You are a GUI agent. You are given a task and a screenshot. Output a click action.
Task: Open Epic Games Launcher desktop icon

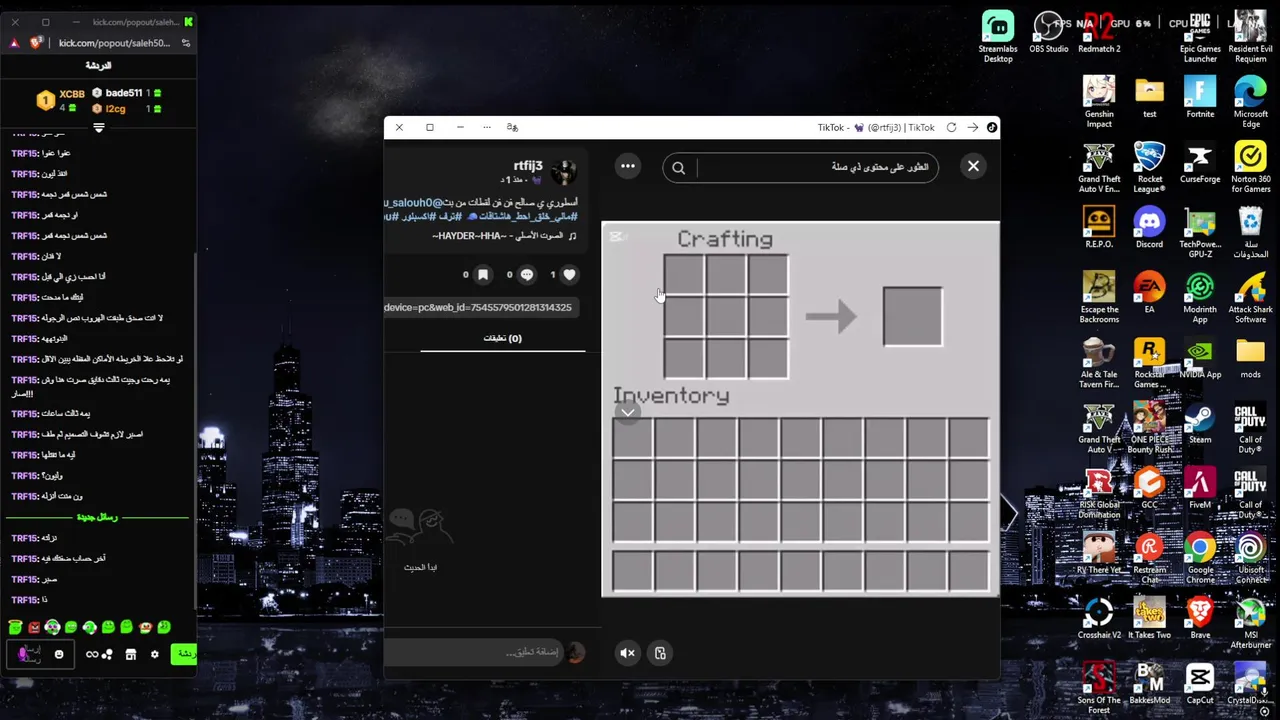[1200, 36]
